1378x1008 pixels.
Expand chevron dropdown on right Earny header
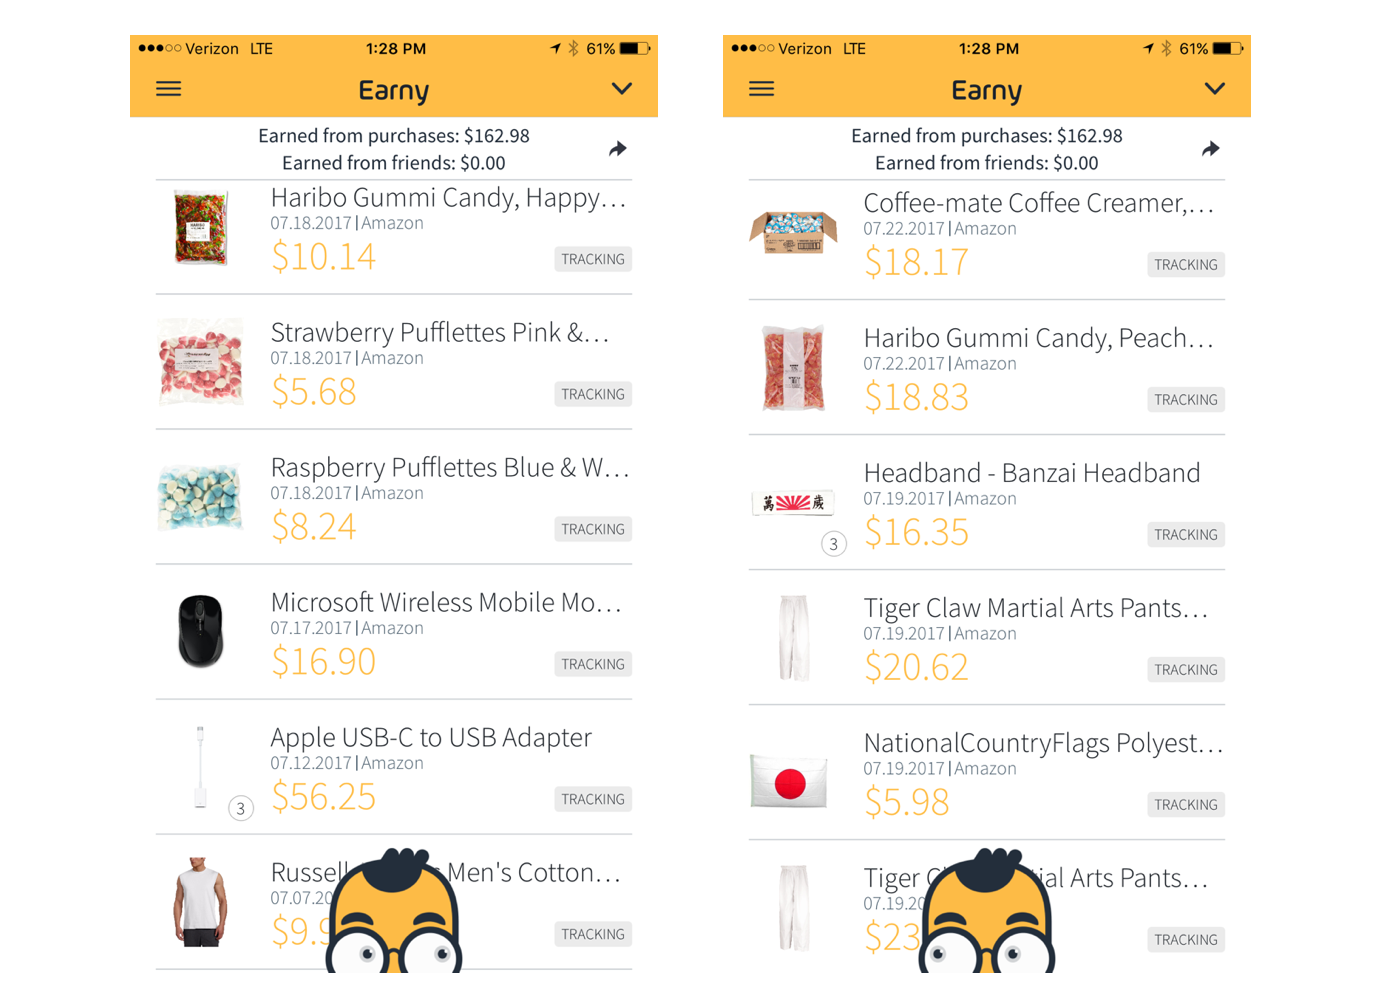pos(1215,89)
